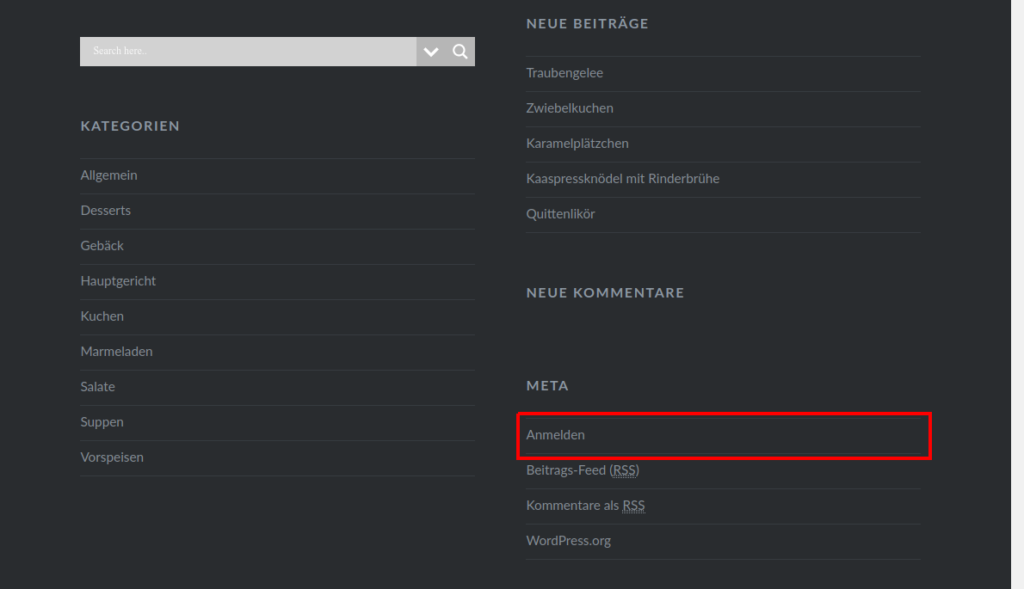1024x589 pixels.
Task: View the Suppen category
Action: click(x=102, y=422)
